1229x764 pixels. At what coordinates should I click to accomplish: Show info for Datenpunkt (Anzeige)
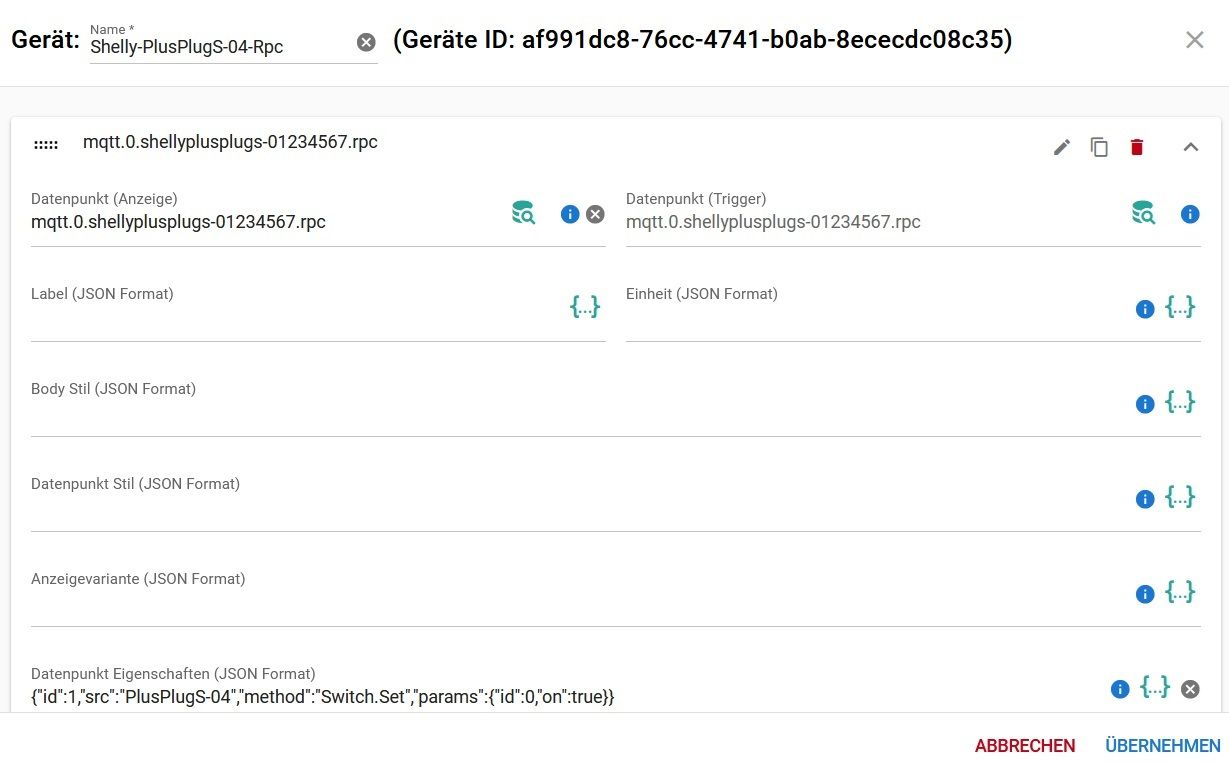coord(570,214)
